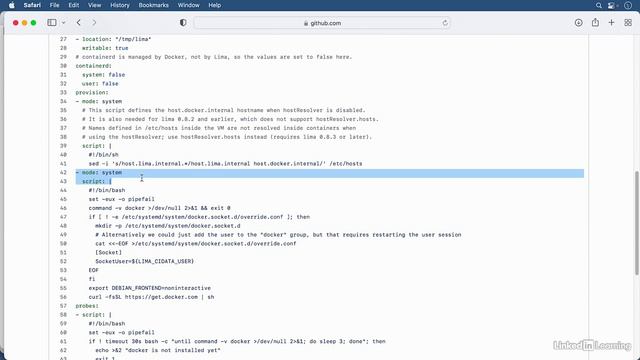Screen dimensions: 640x360
Task: Open Control Center in menu bar
Action: coord(611,5)
